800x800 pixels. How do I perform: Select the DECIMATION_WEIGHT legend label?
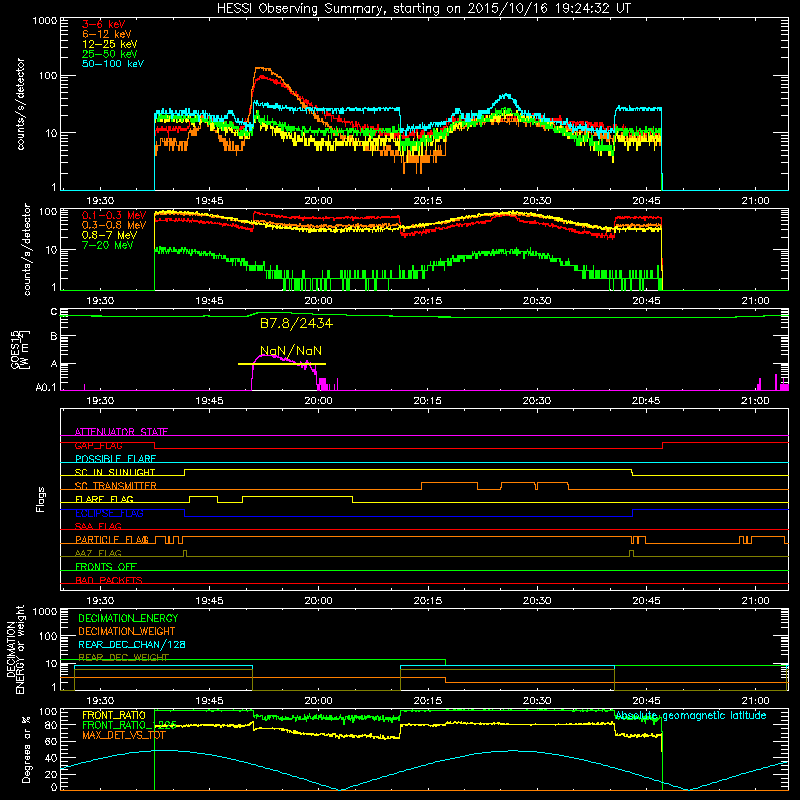coord(127,631)
